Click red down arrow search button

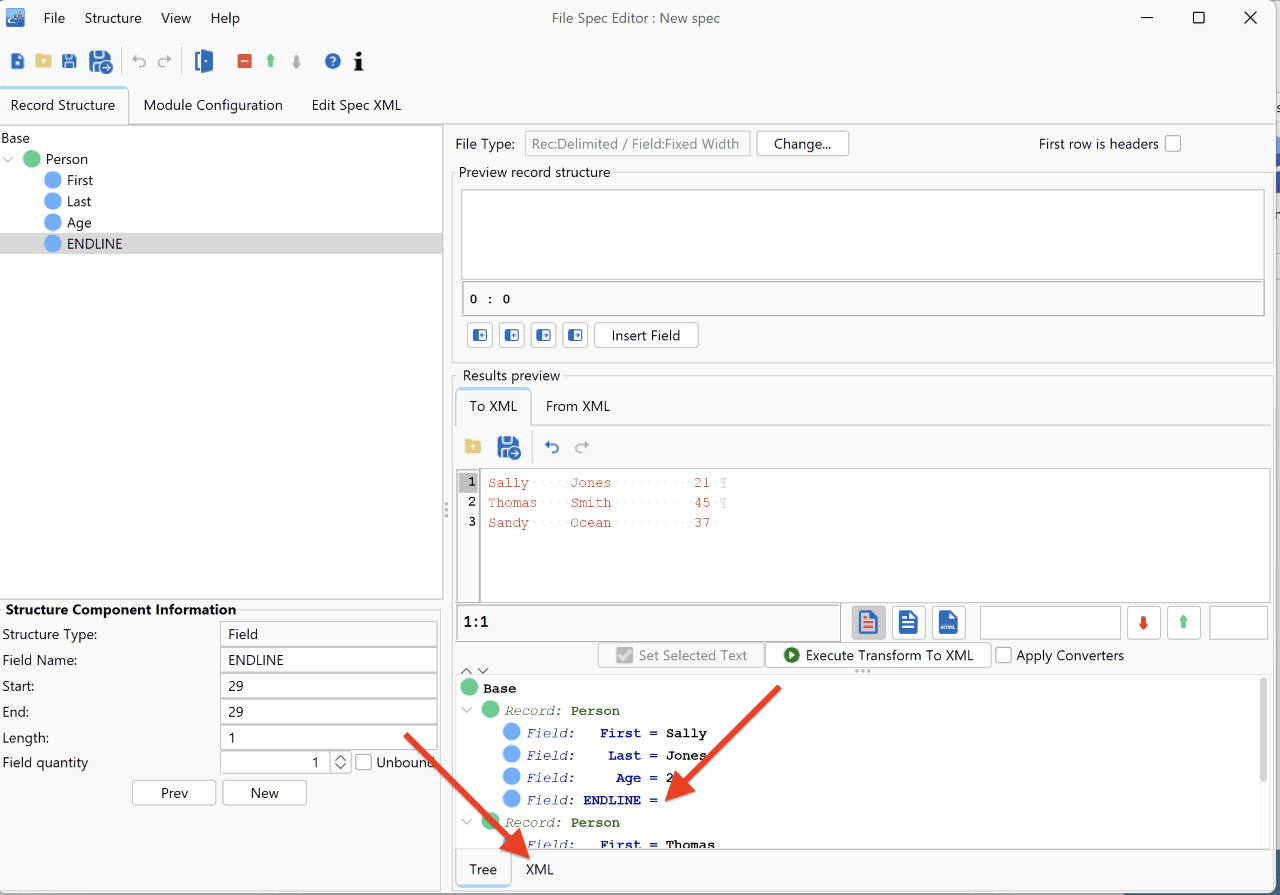[x=1144, y=623]
